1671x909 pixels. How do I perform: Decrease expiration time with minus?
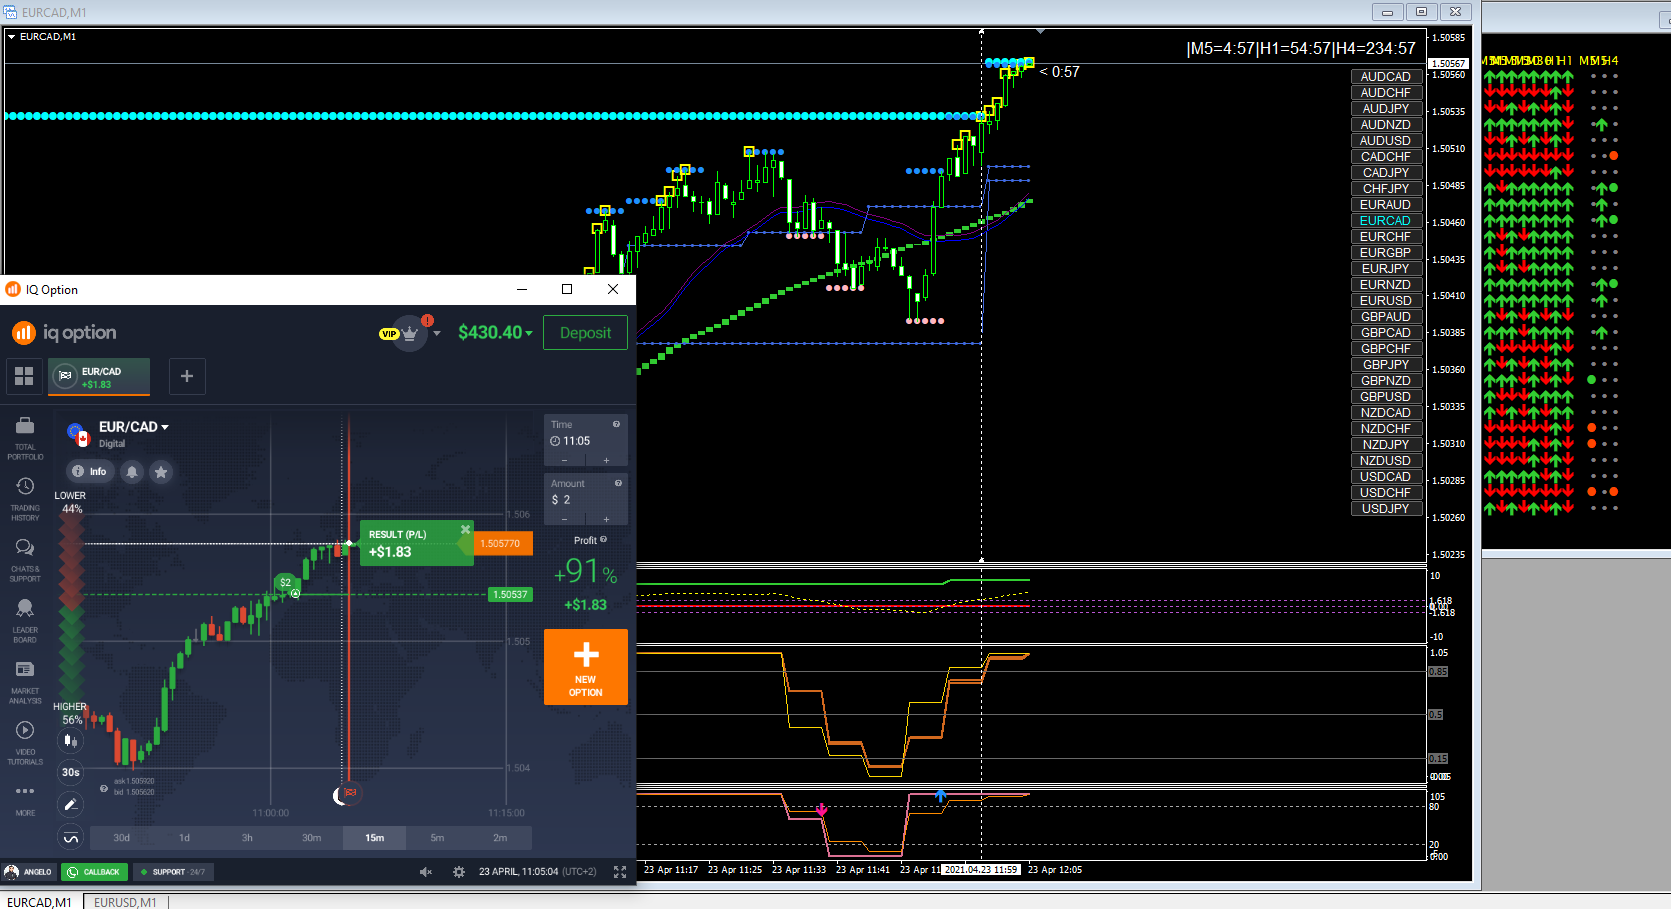pyautogui.click(x=565, y=460)
